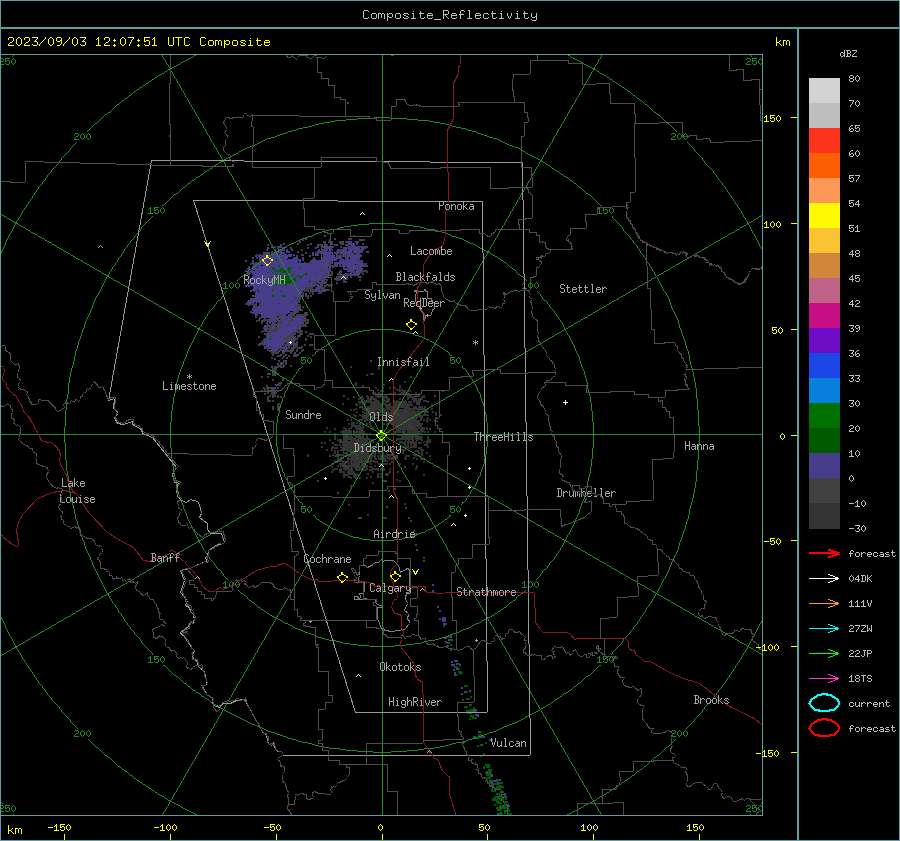Click the Olds label
This screenshot has width=900, height=841.
pyautogui.click(x=381, y=417)
